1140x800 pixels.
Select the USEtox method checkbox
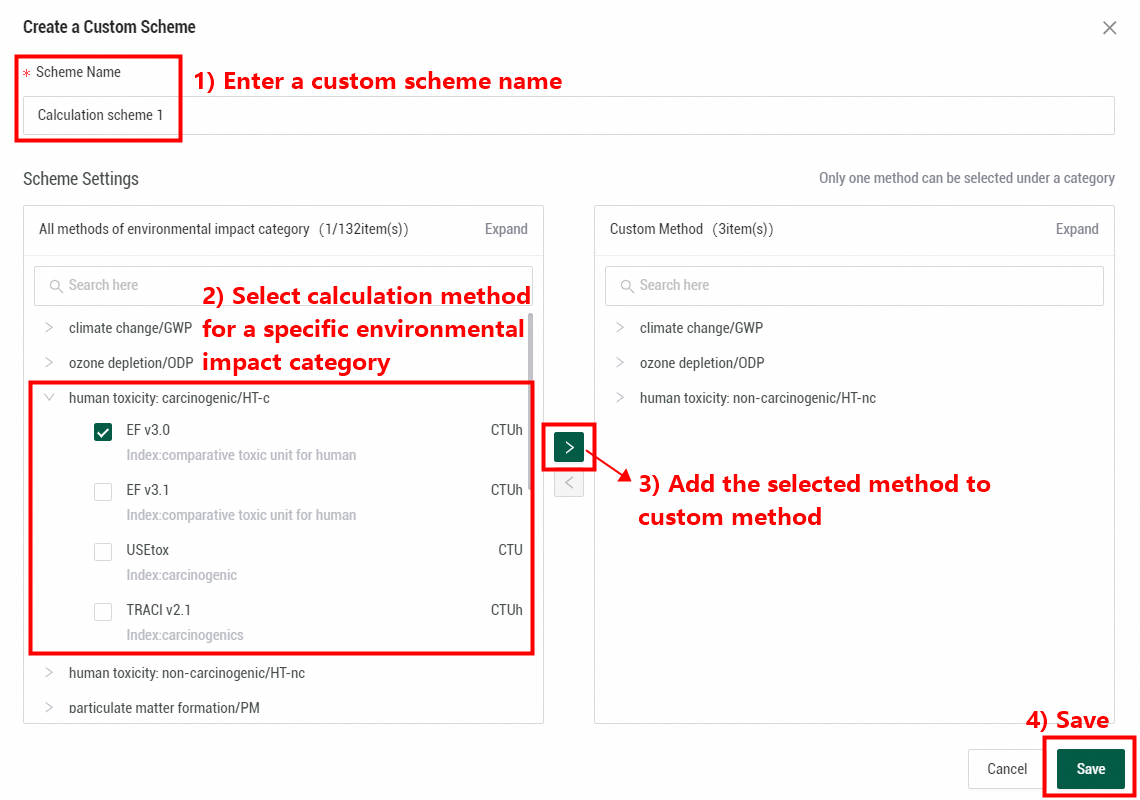103,552
